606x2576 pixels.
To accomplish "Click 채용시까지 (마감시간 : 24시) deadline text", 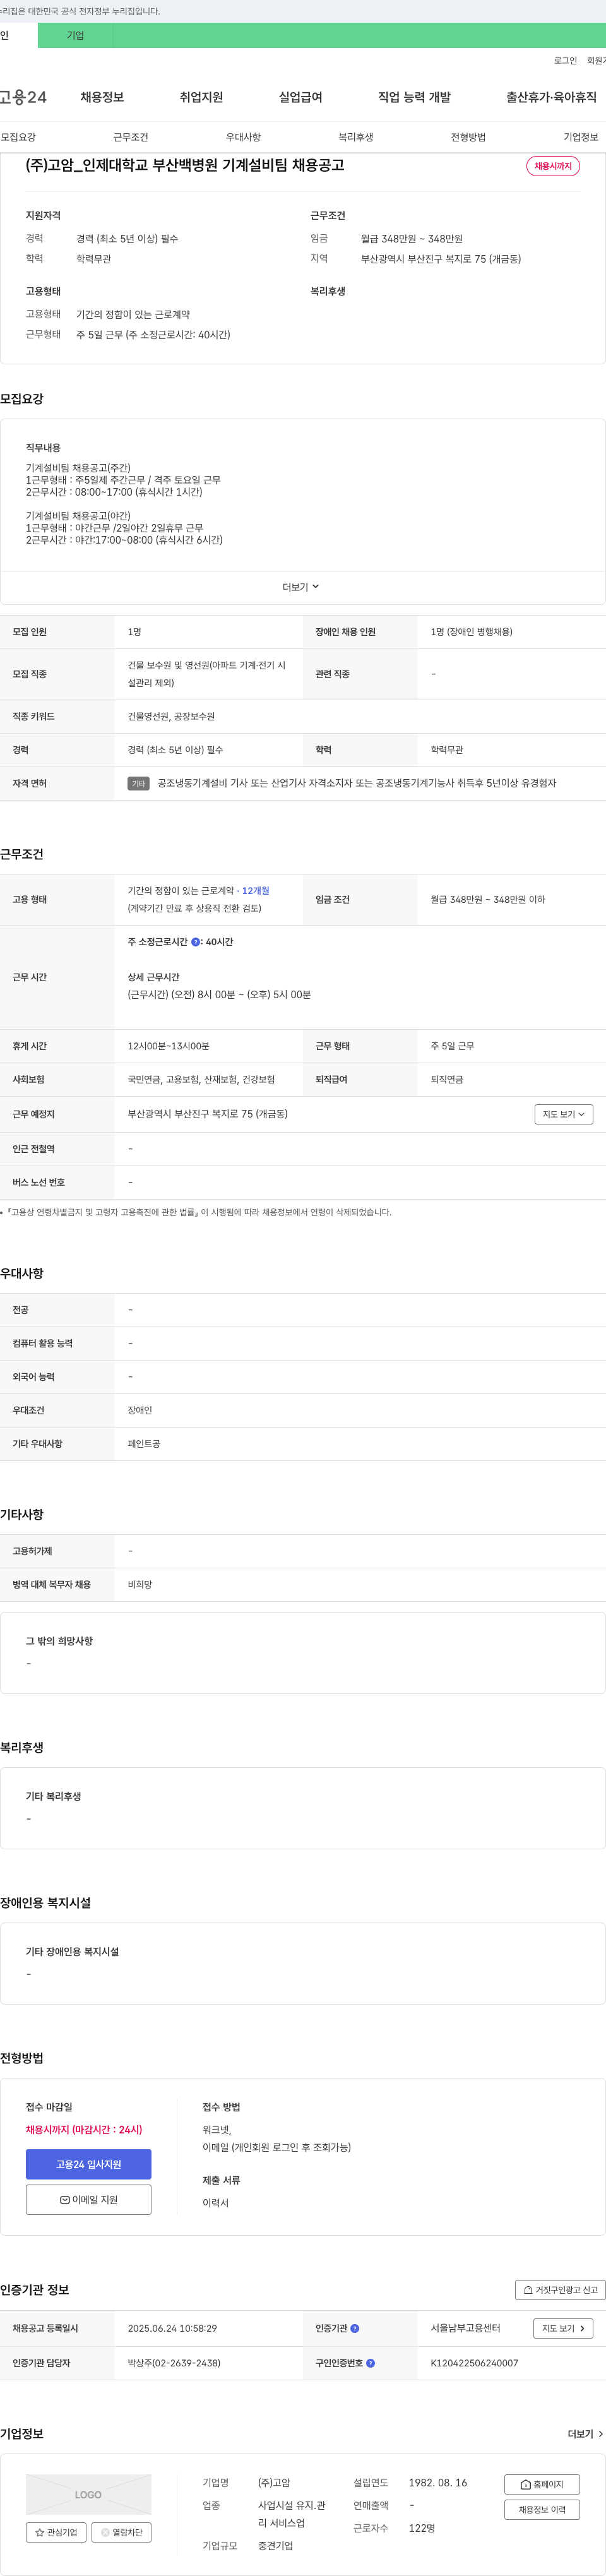I will [84, 2129].
